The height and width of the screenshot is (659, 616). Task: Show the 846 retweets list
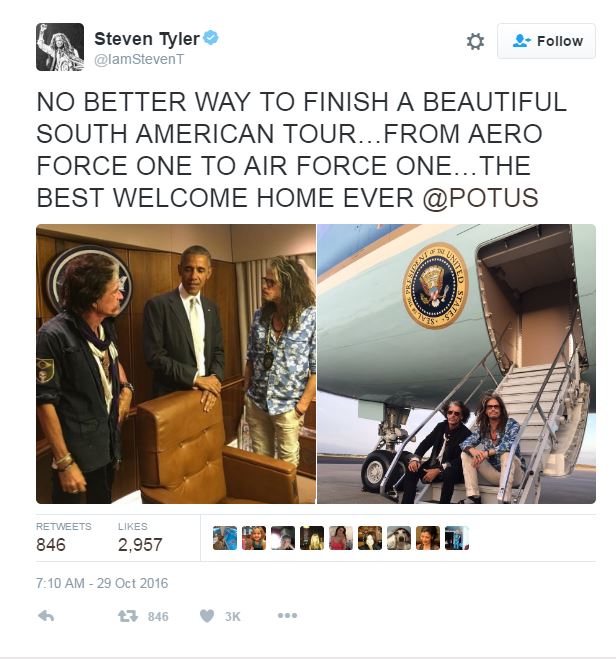(x=63, y=538)
